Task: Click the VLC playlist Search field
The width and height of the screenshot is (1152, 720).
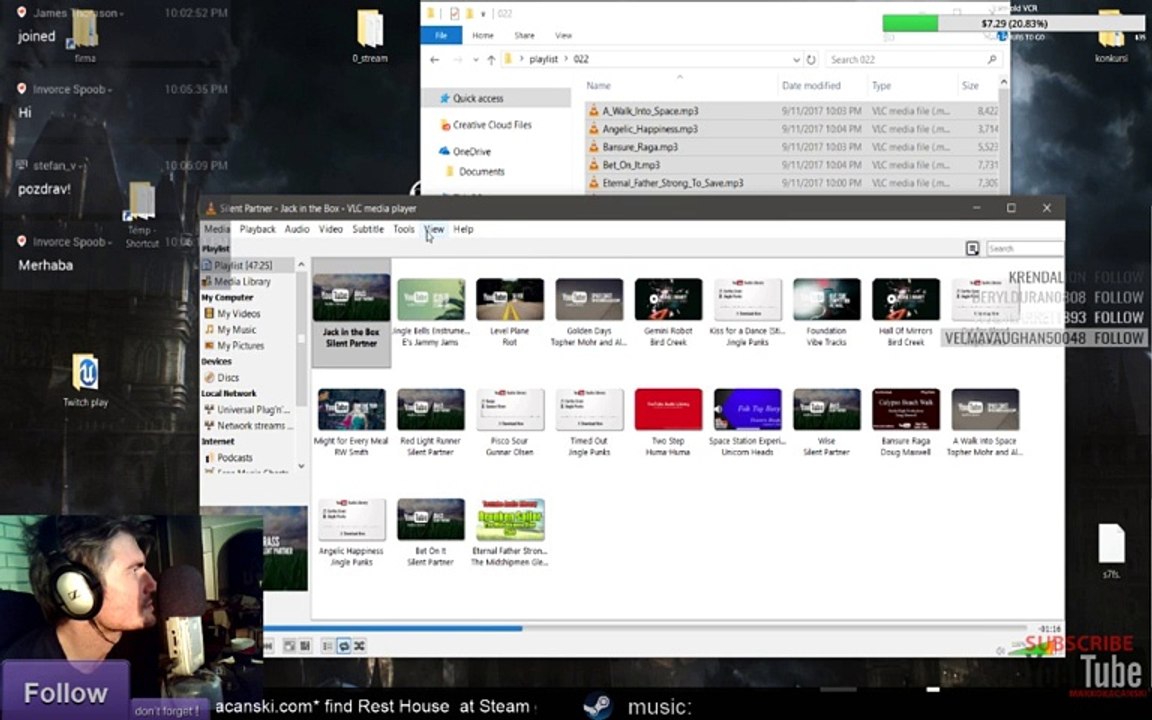Action: (x=1024, y=249)
